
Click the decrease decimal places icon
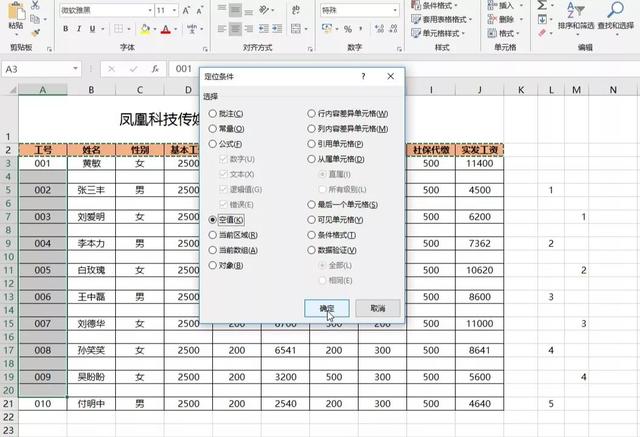click(393, 29)
